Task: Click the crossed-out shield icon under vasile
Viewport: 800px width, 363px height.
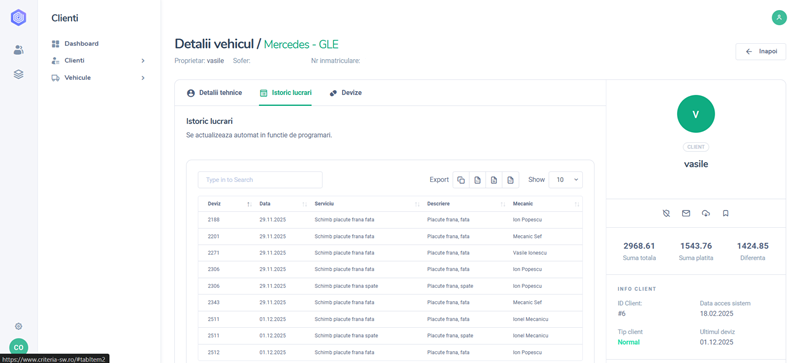Action: (666, 213)
